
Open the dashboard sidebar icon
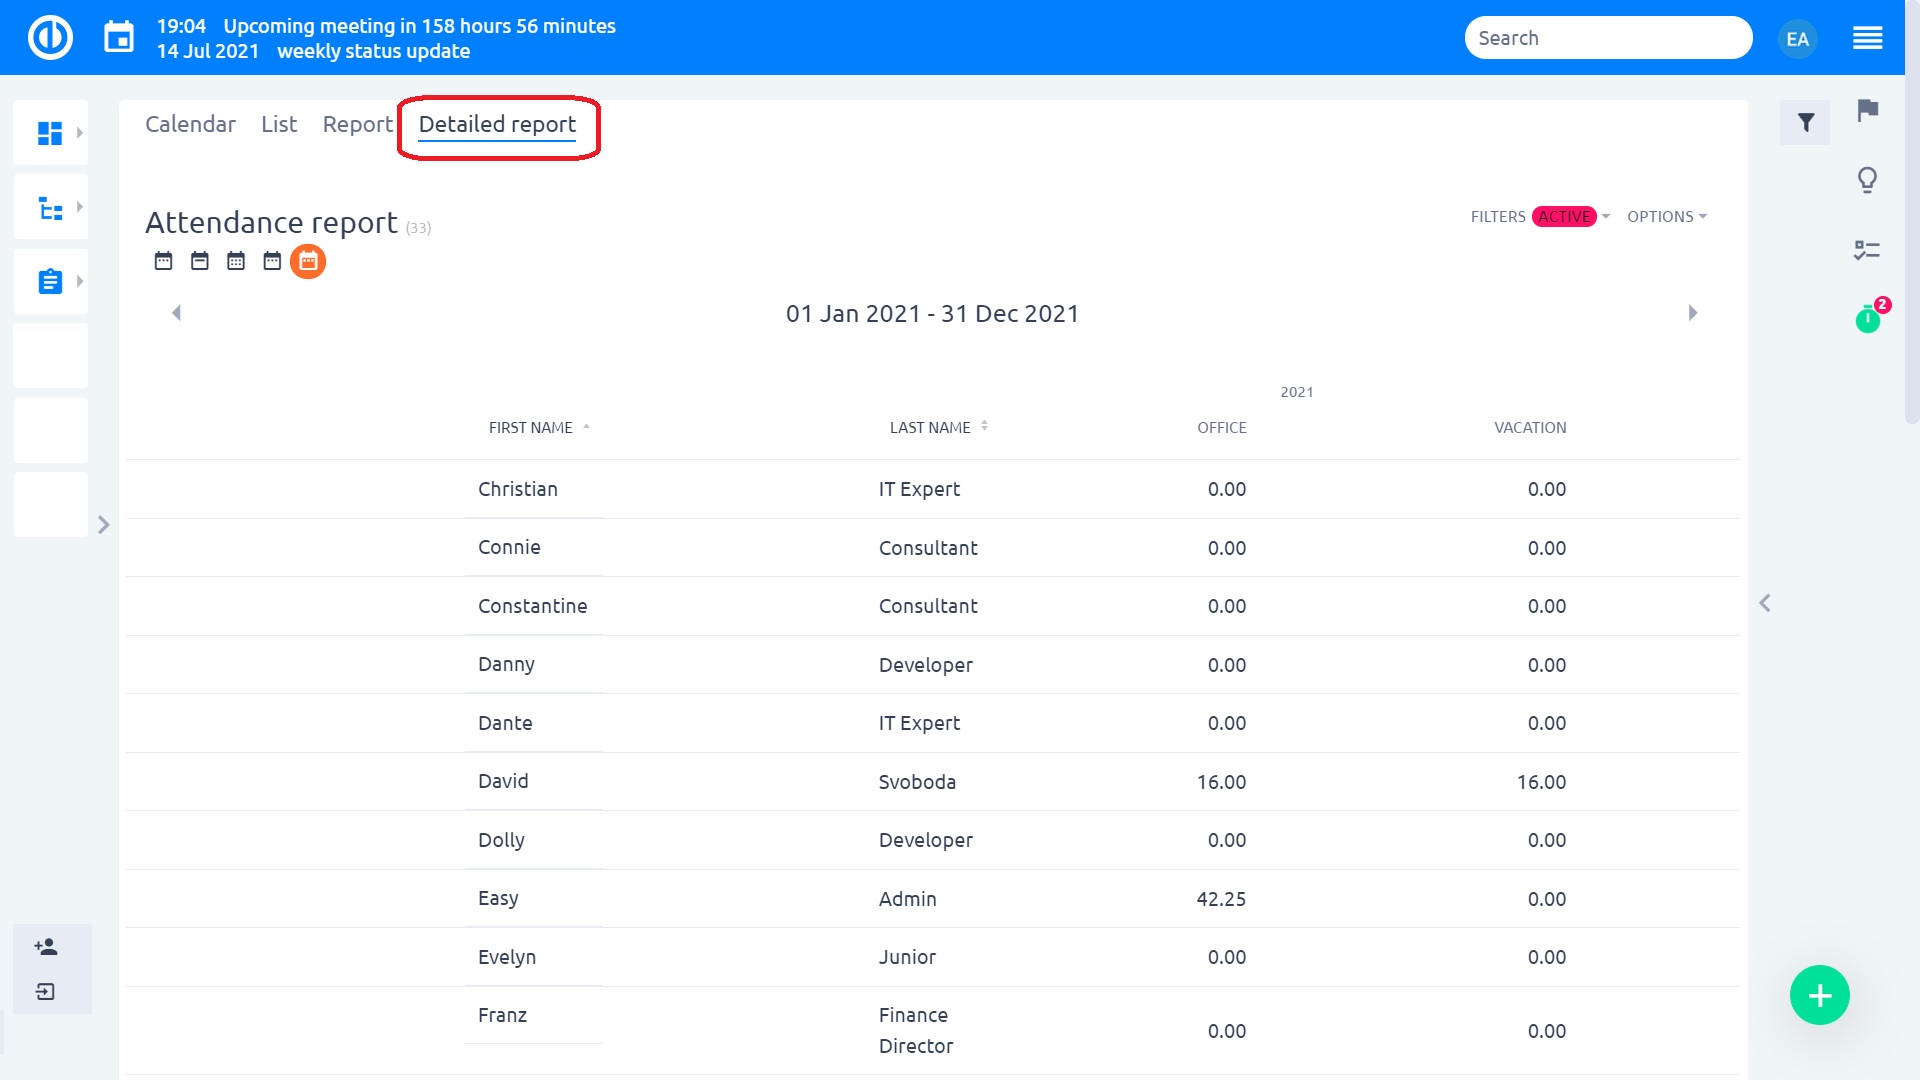tap(50, 133)
